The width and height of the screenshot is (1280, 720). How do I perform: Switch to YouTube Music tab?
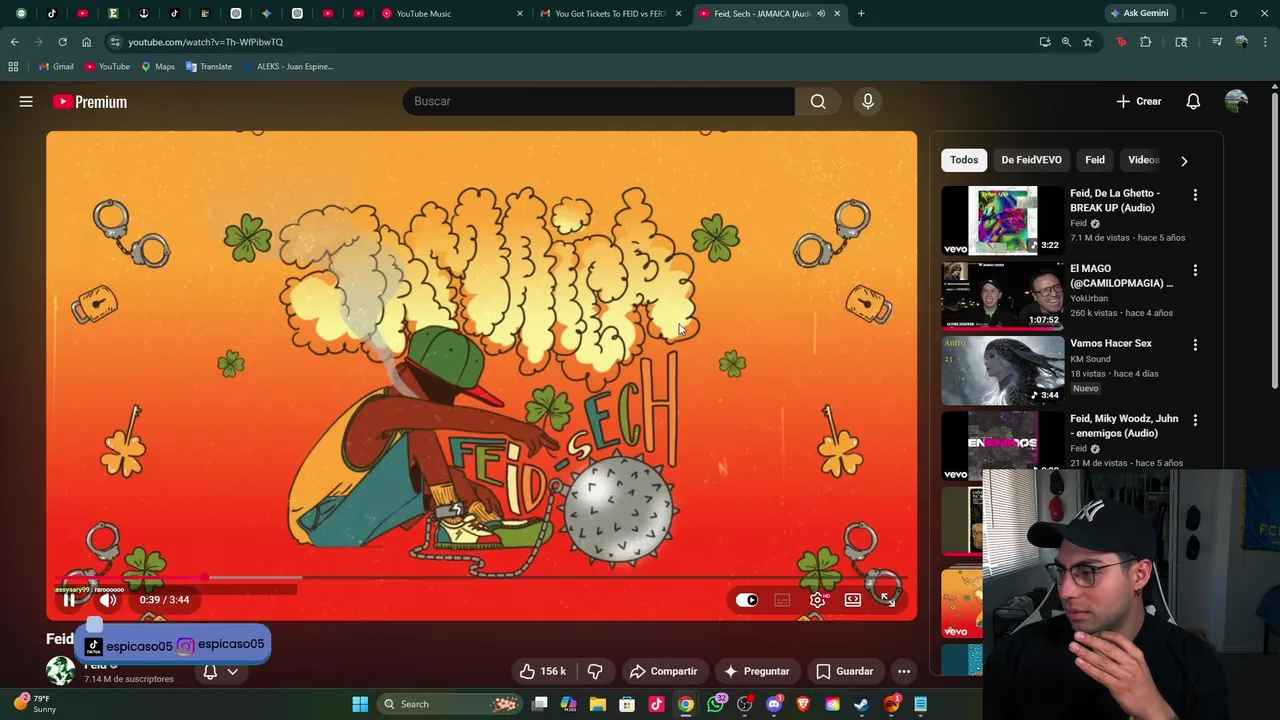point(454,13)
